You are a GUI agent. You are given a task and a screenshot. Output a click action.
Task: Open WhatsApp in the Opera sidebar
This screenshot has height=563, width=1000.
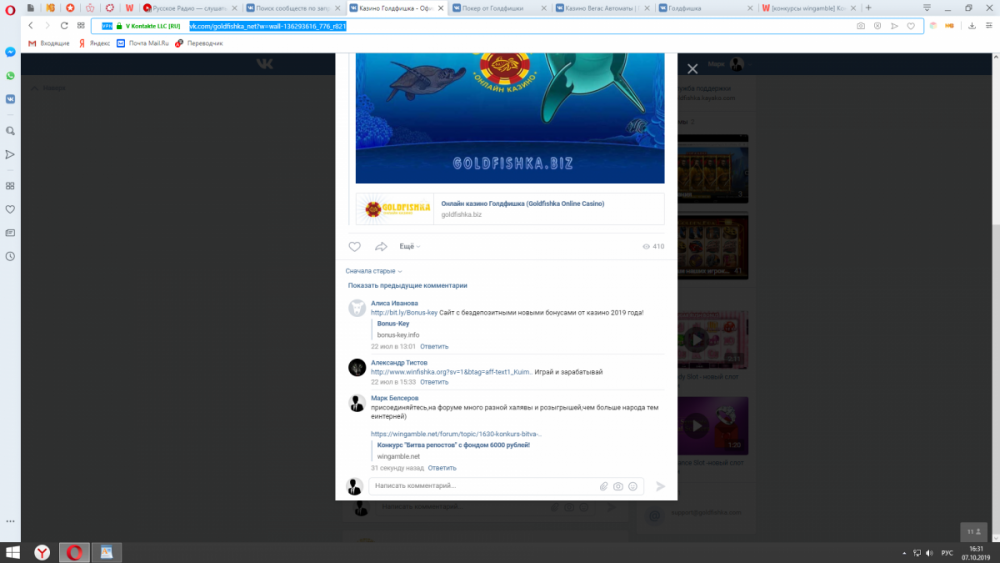[x=10, y=76]
